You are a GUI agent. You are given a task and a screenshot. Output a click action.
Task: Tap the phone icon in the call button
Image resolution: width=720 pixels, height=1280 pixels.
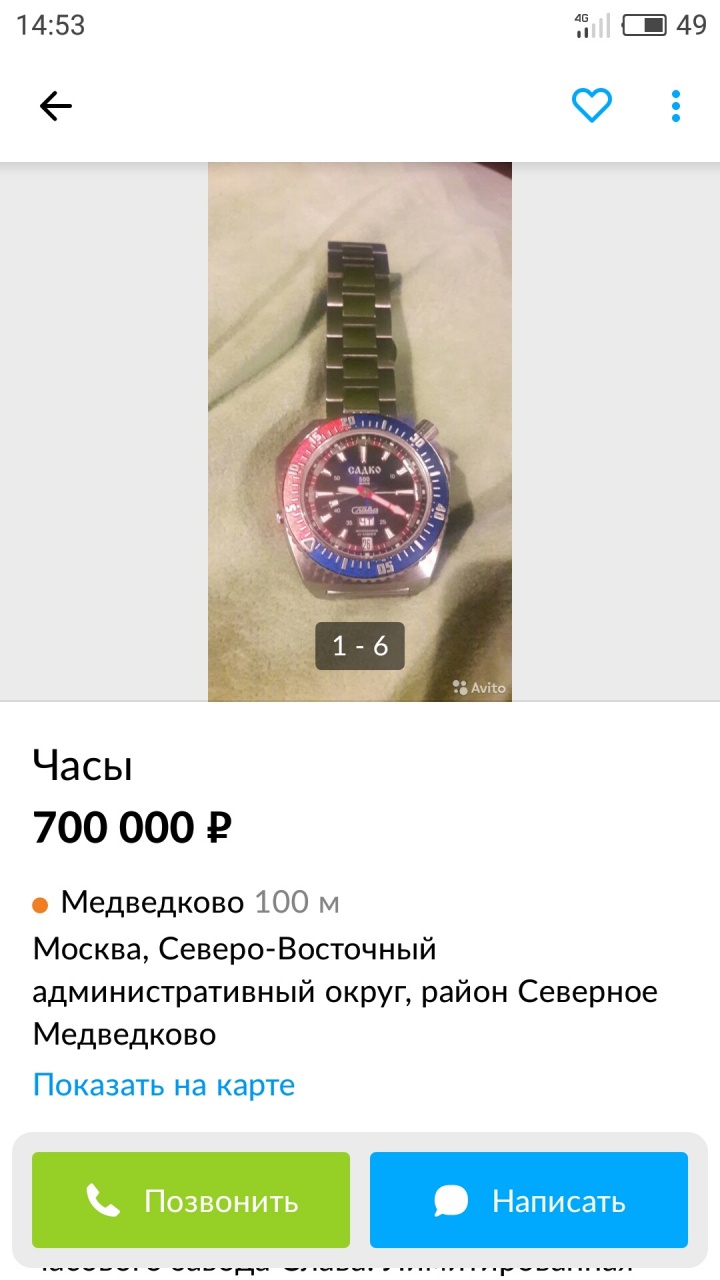(103, 1200)
